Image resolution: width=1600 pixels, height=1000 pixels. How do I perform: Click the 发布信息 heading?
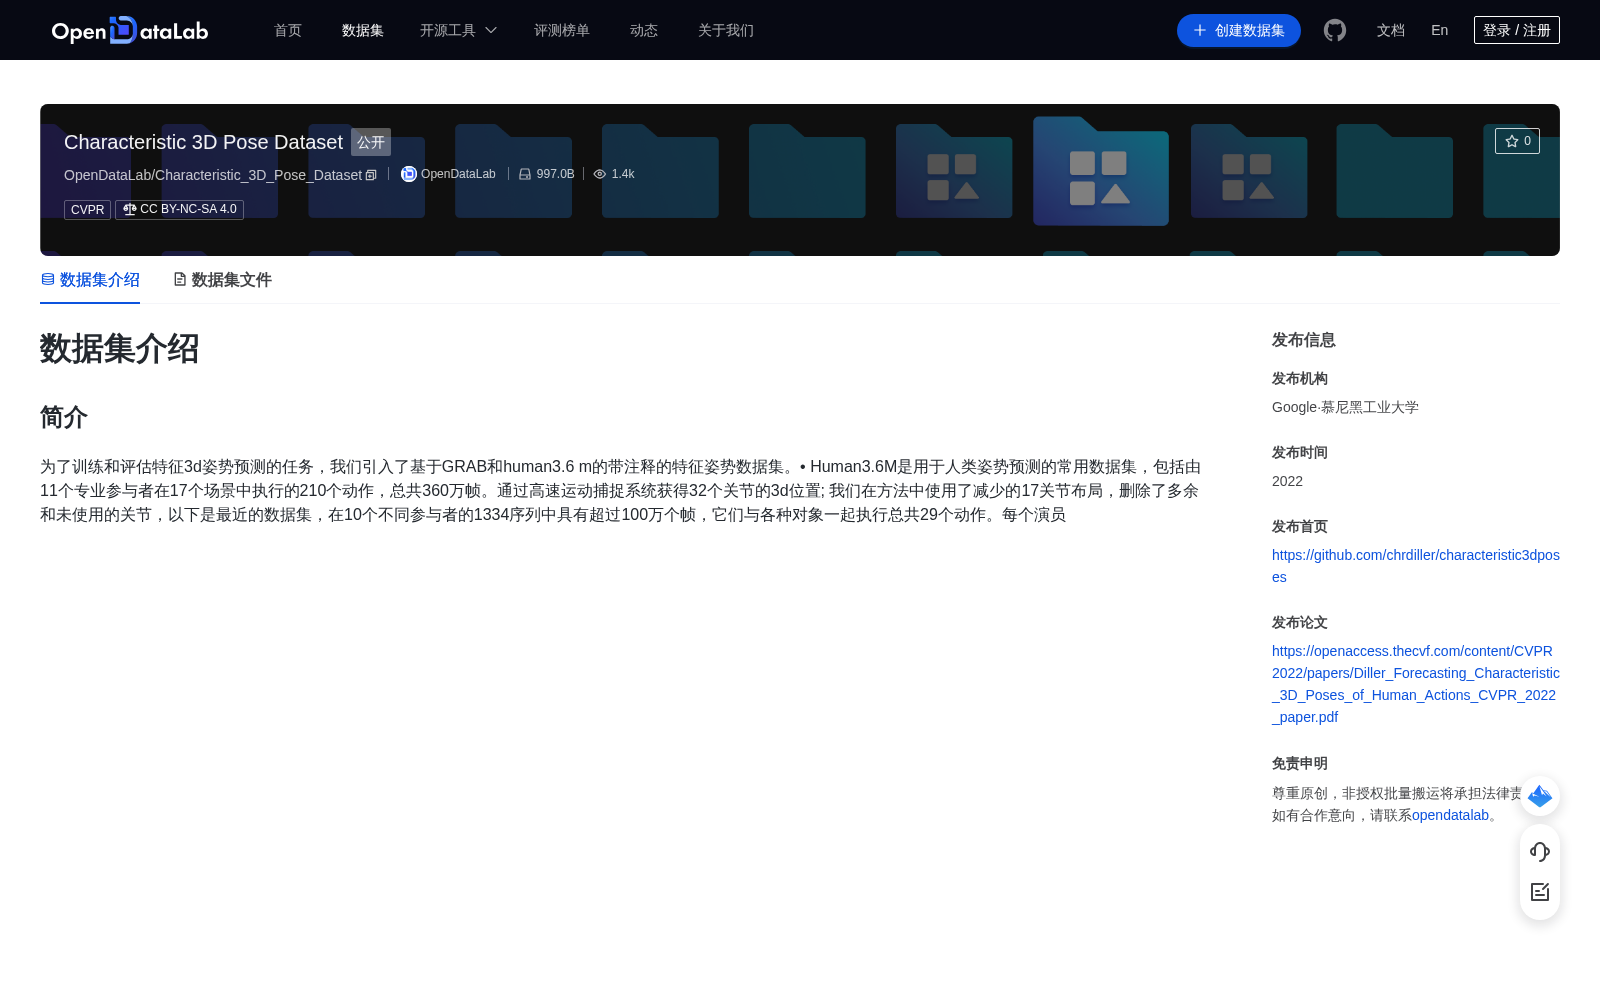(1304, 340)
